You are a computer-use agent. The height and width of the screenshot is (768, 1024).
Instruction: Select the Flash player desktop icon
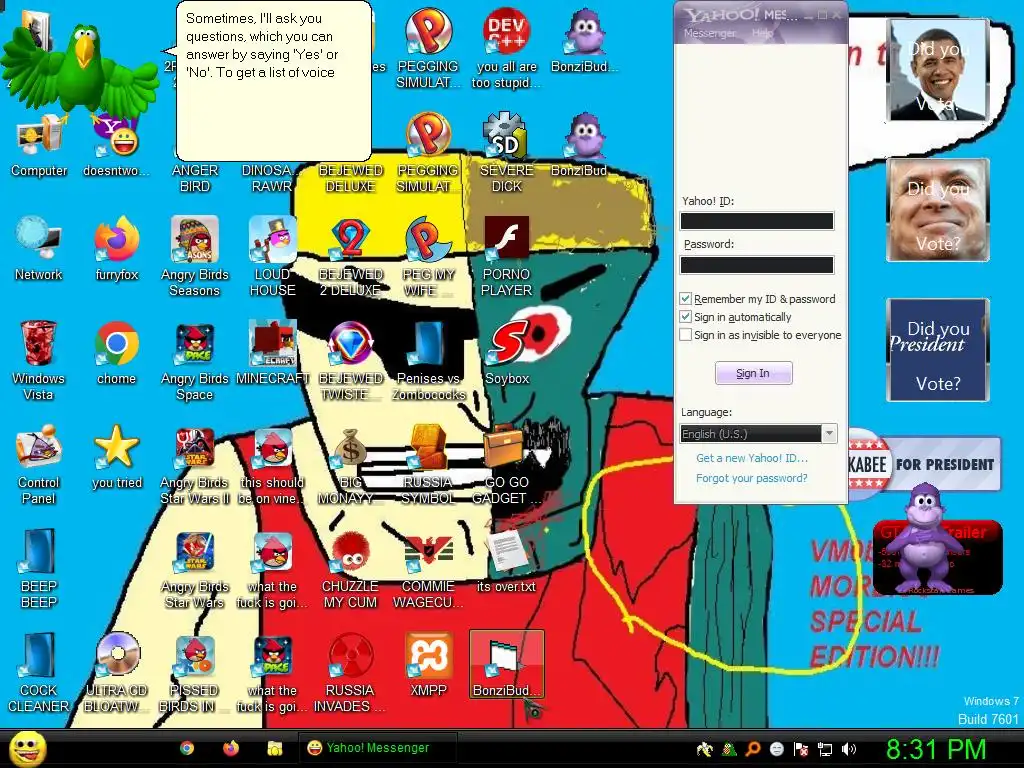point(507,256)
